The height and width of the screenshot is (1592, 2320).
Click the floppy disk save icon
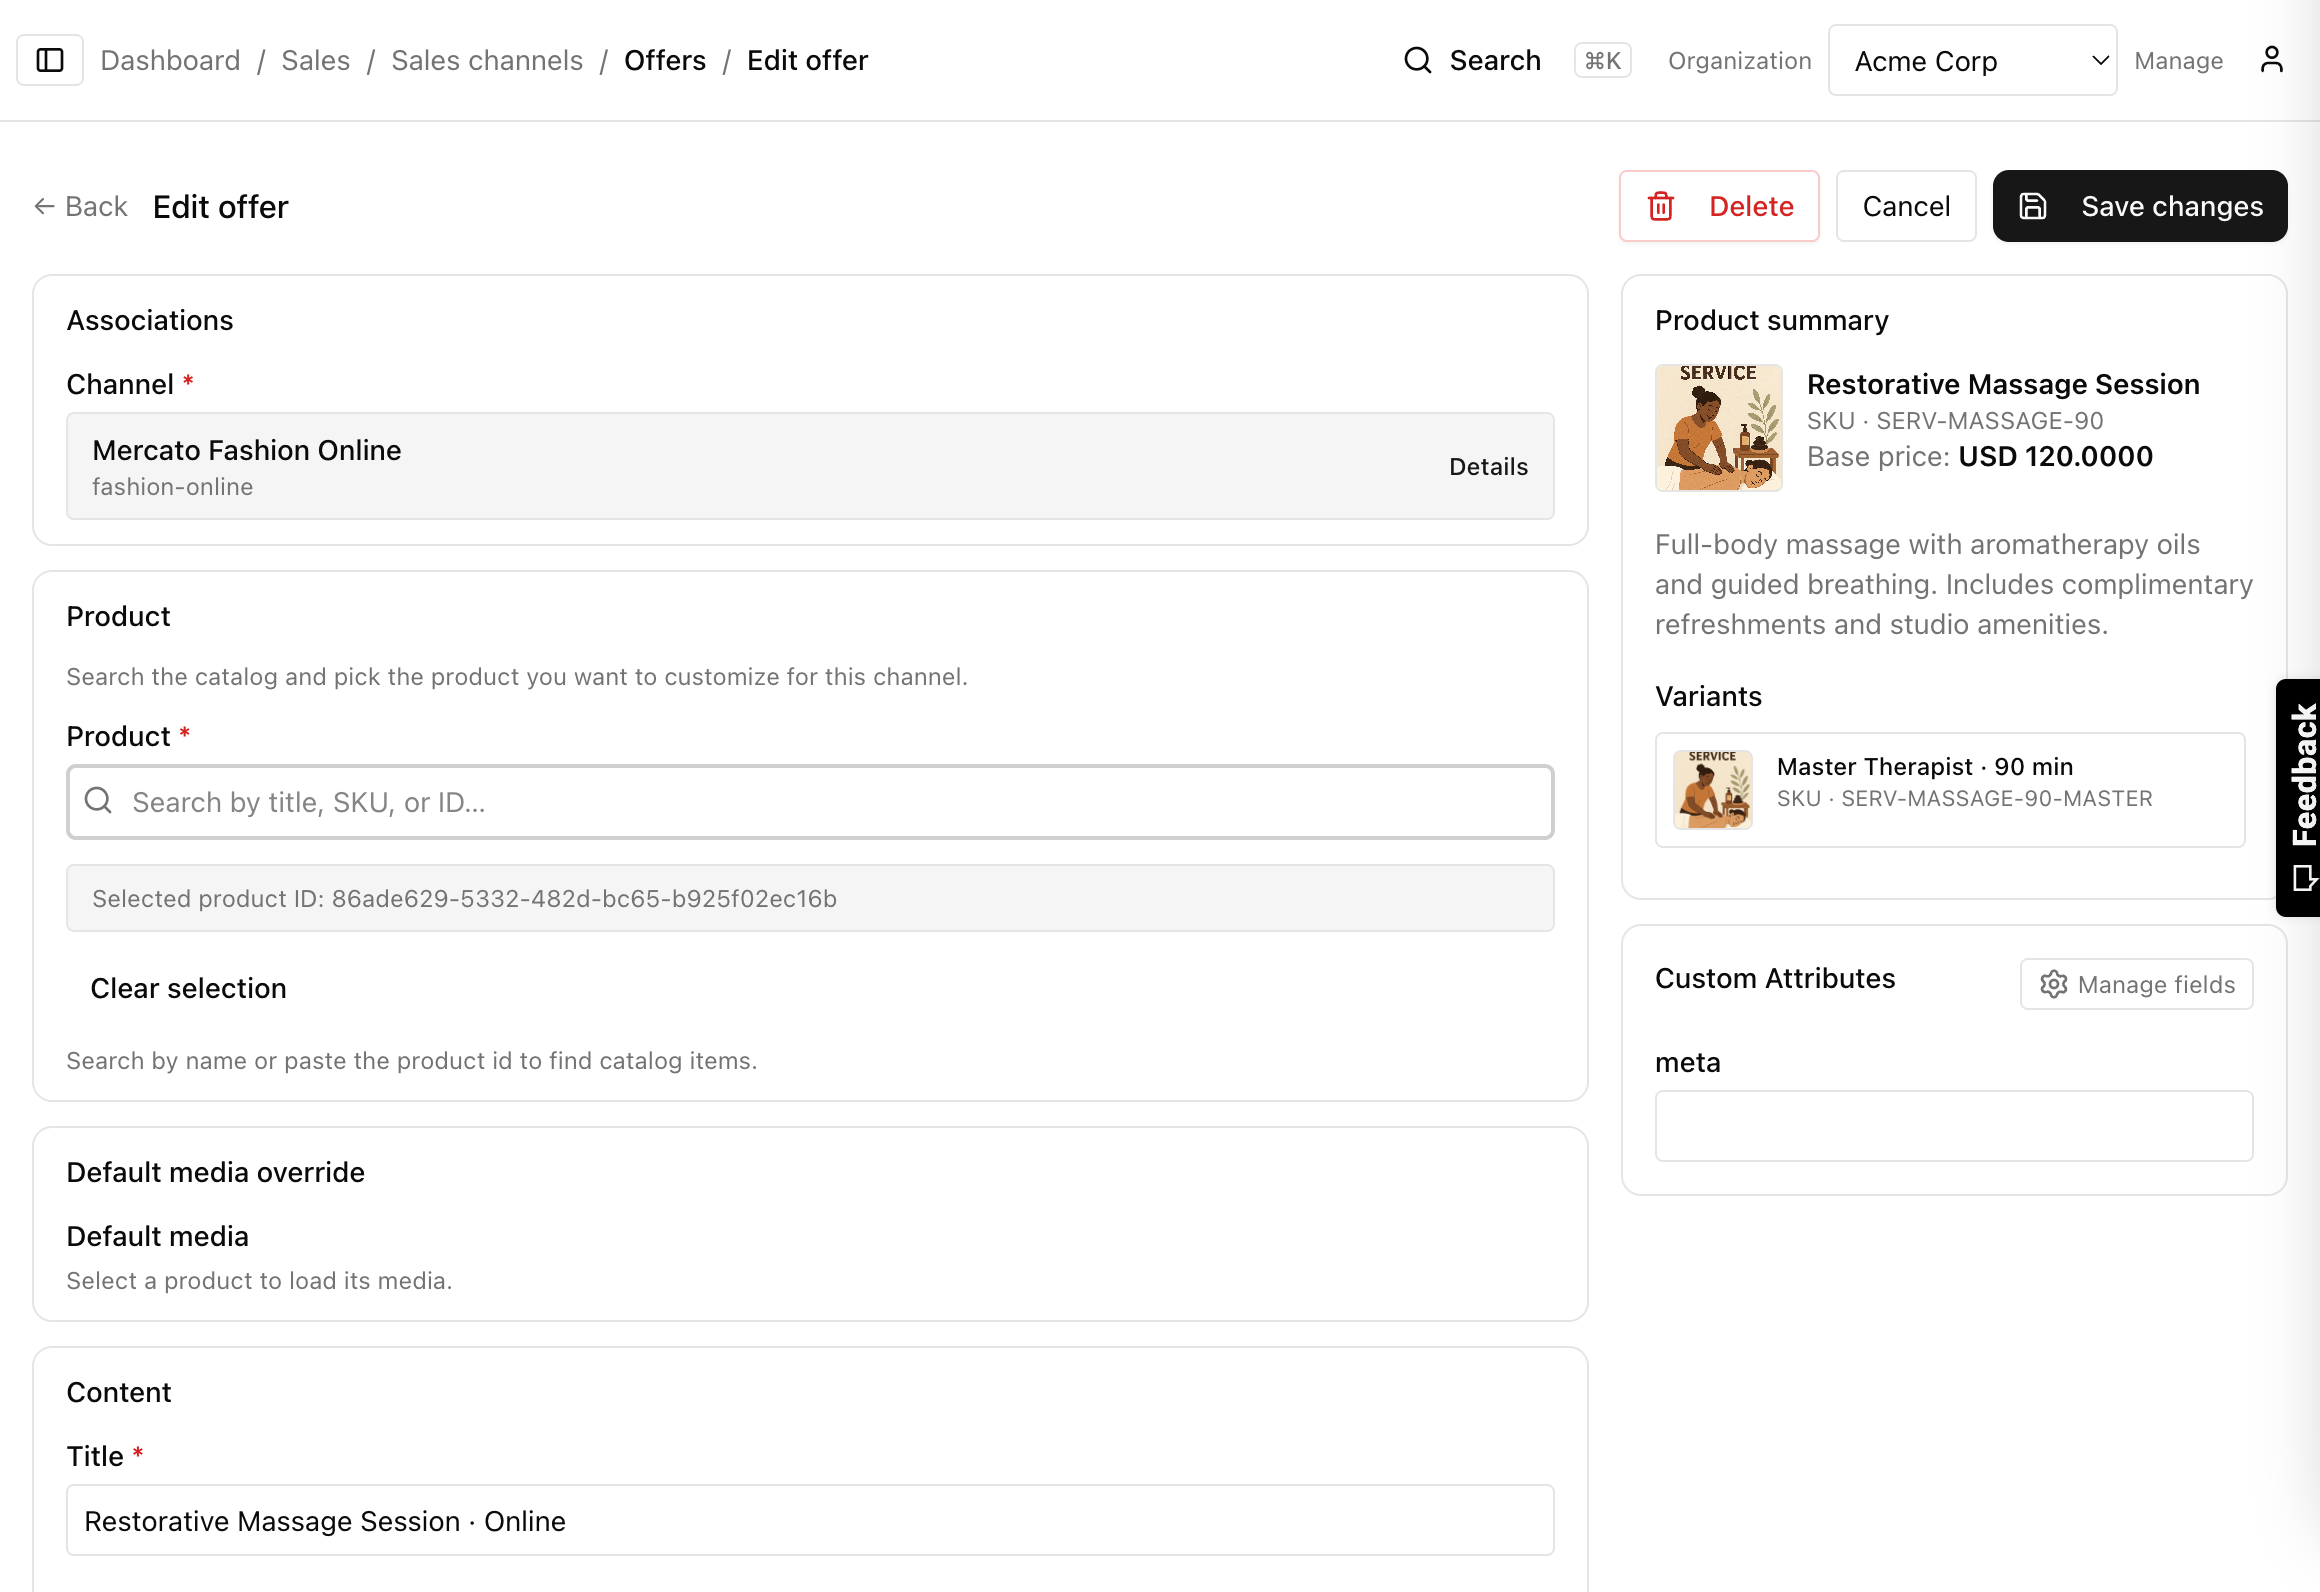pyautogui.click(x=2033, y=206)
